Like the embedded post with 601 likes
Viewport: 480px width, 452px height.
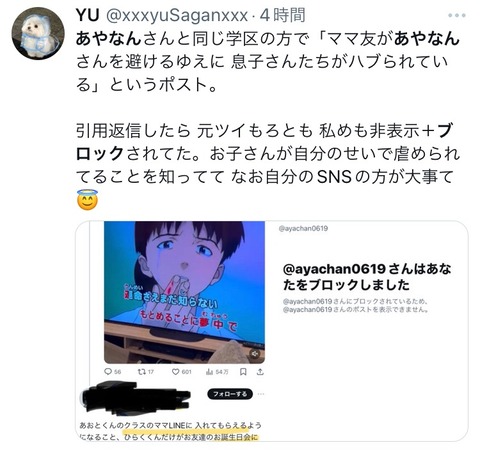click(175, 371)
